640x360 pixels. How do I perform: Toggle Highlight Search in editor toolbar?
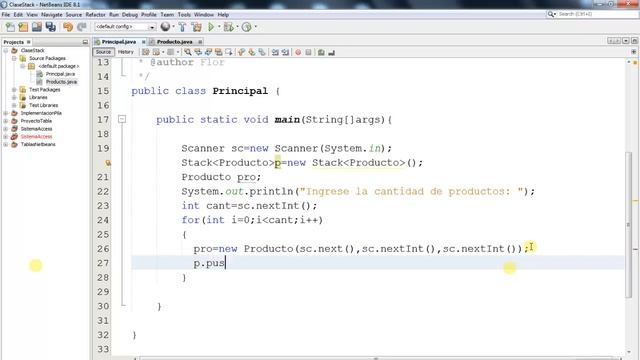218,52
